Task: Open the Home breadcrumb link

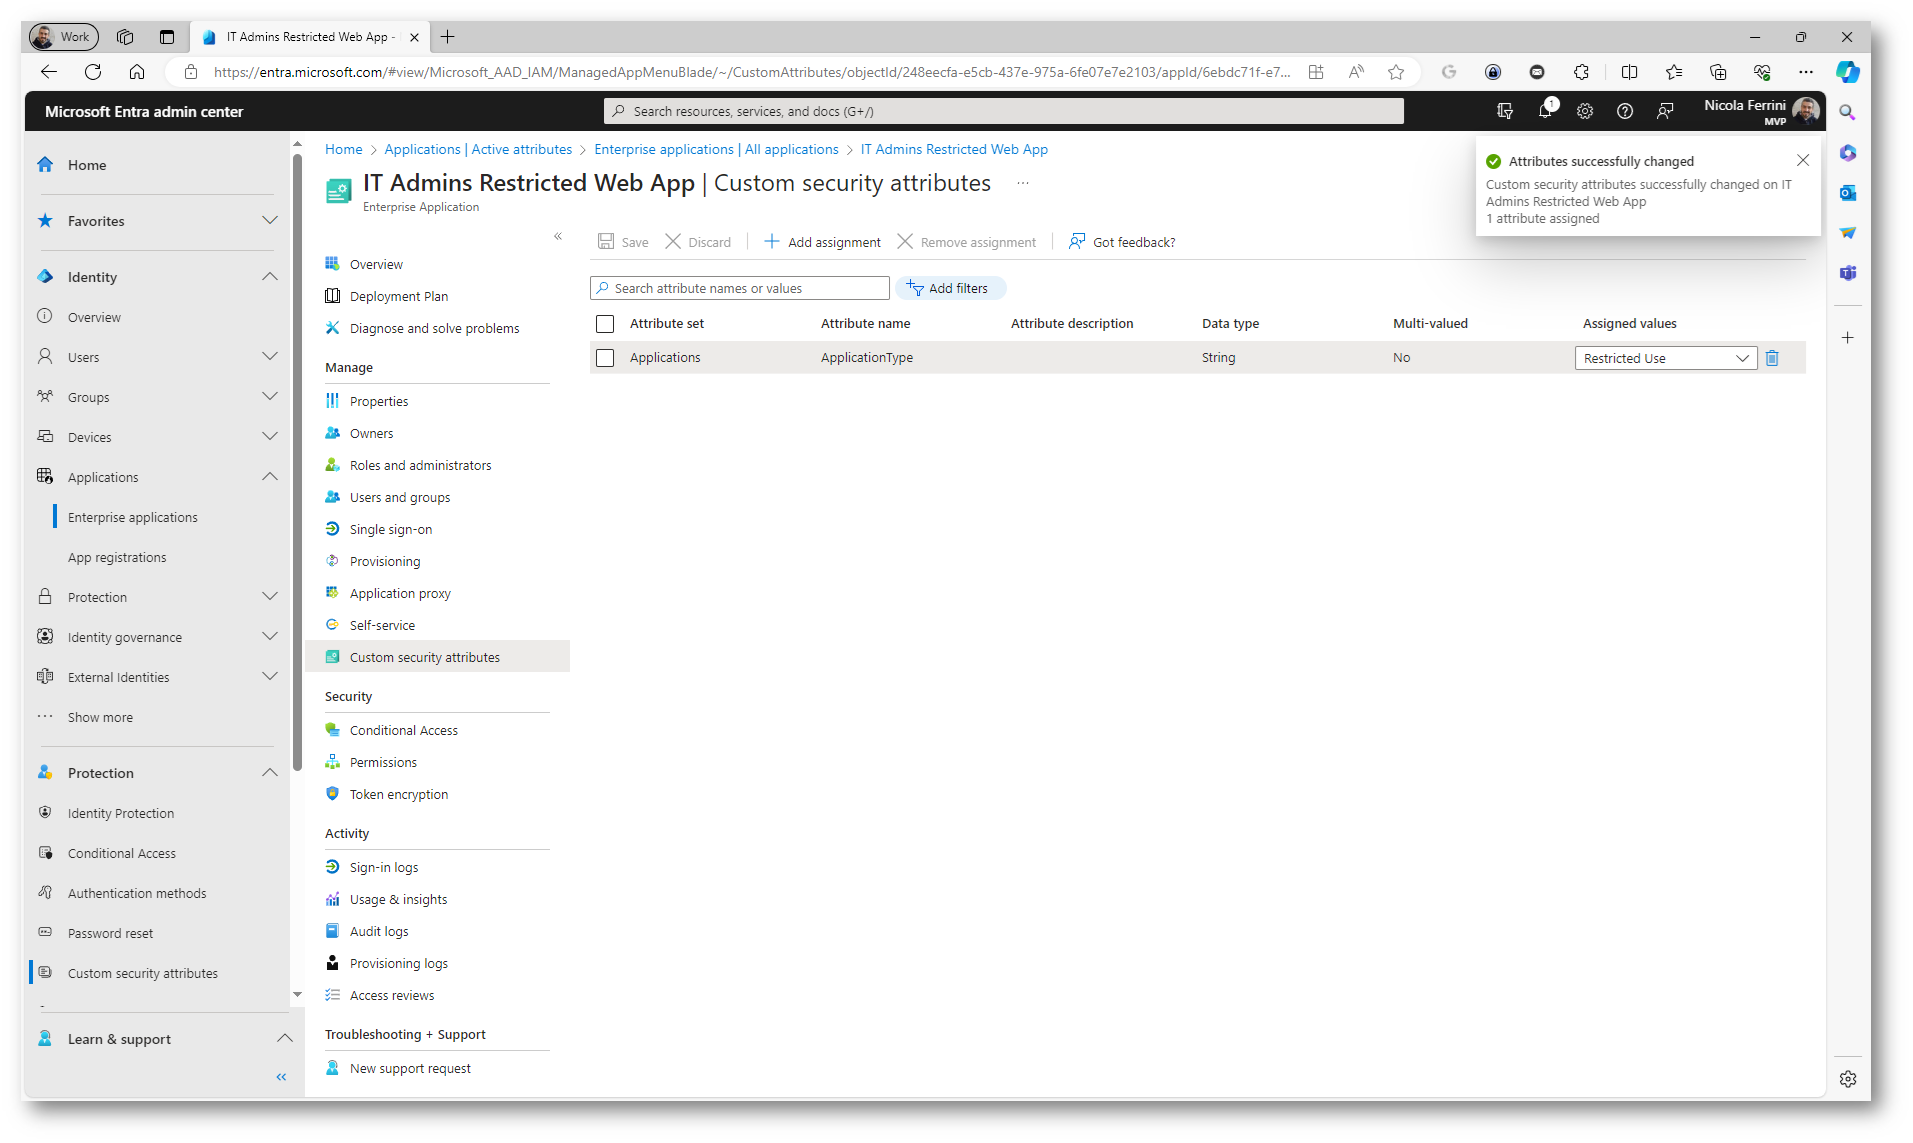Action: pos(343,149)
